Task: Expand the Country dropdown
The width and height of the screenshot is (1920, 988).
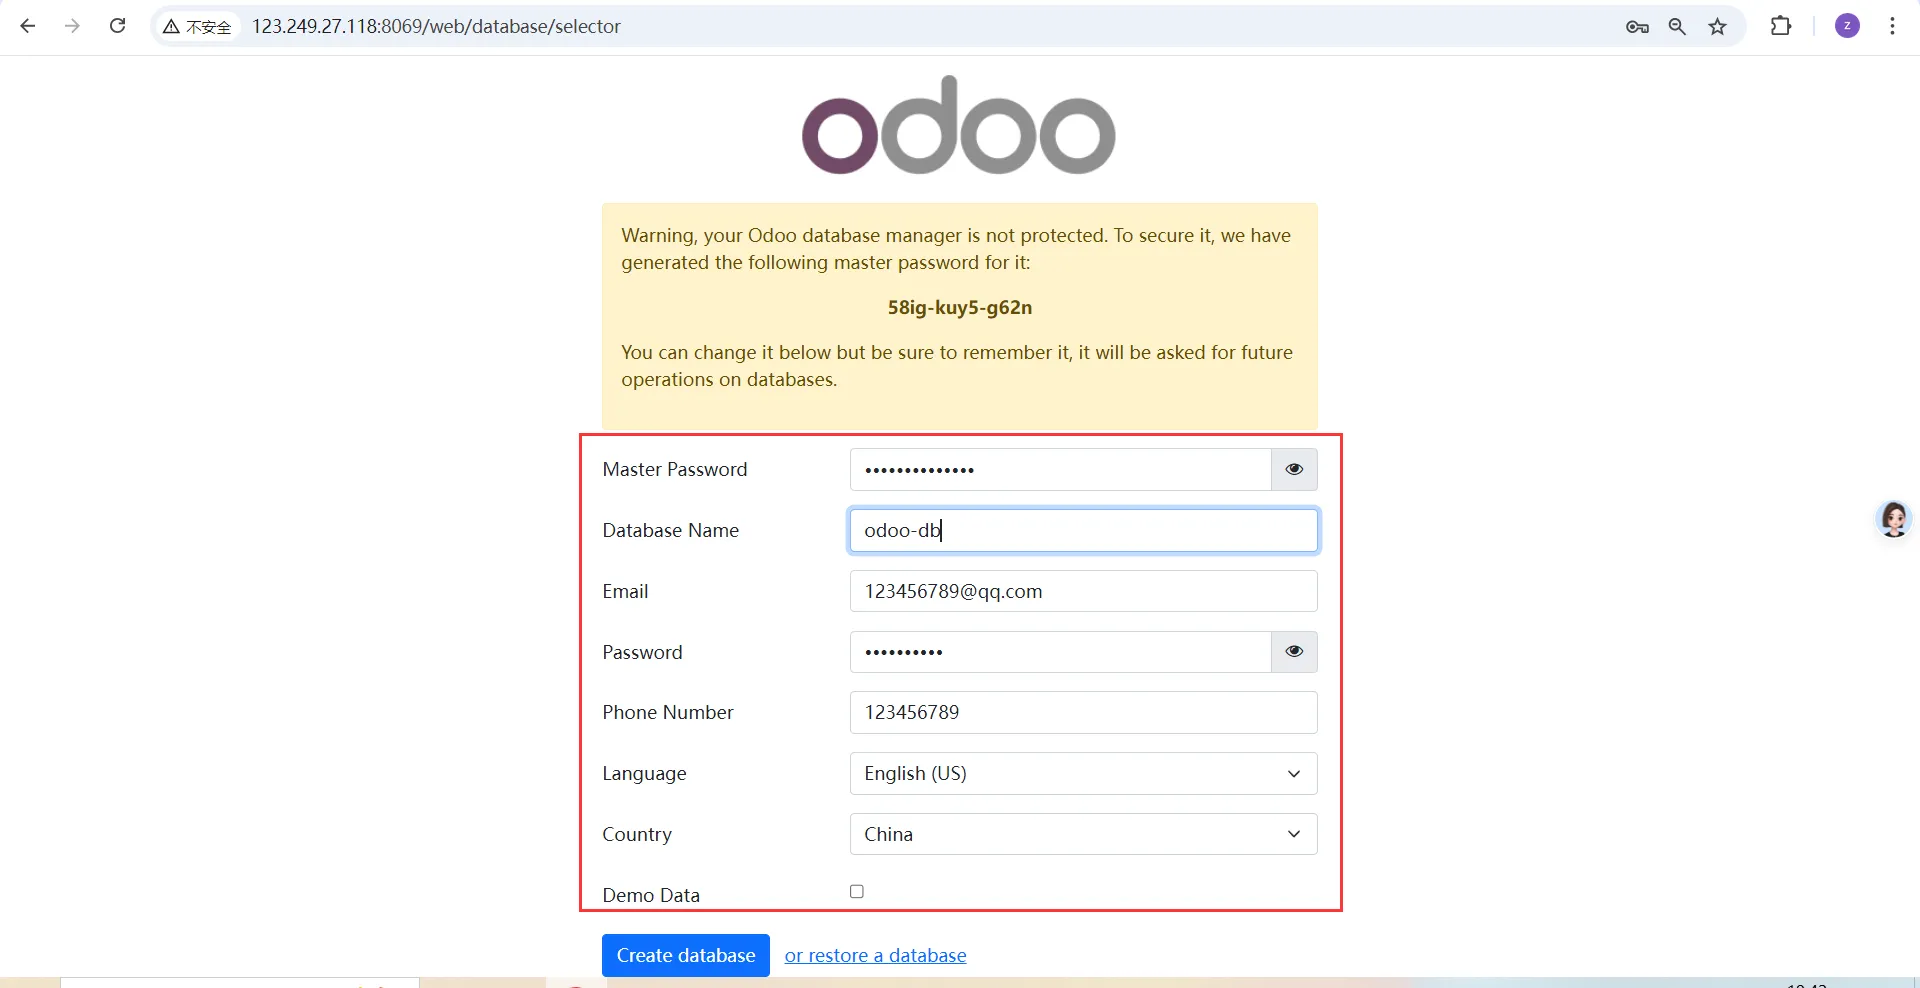Action: click(x=1083, y=834)
